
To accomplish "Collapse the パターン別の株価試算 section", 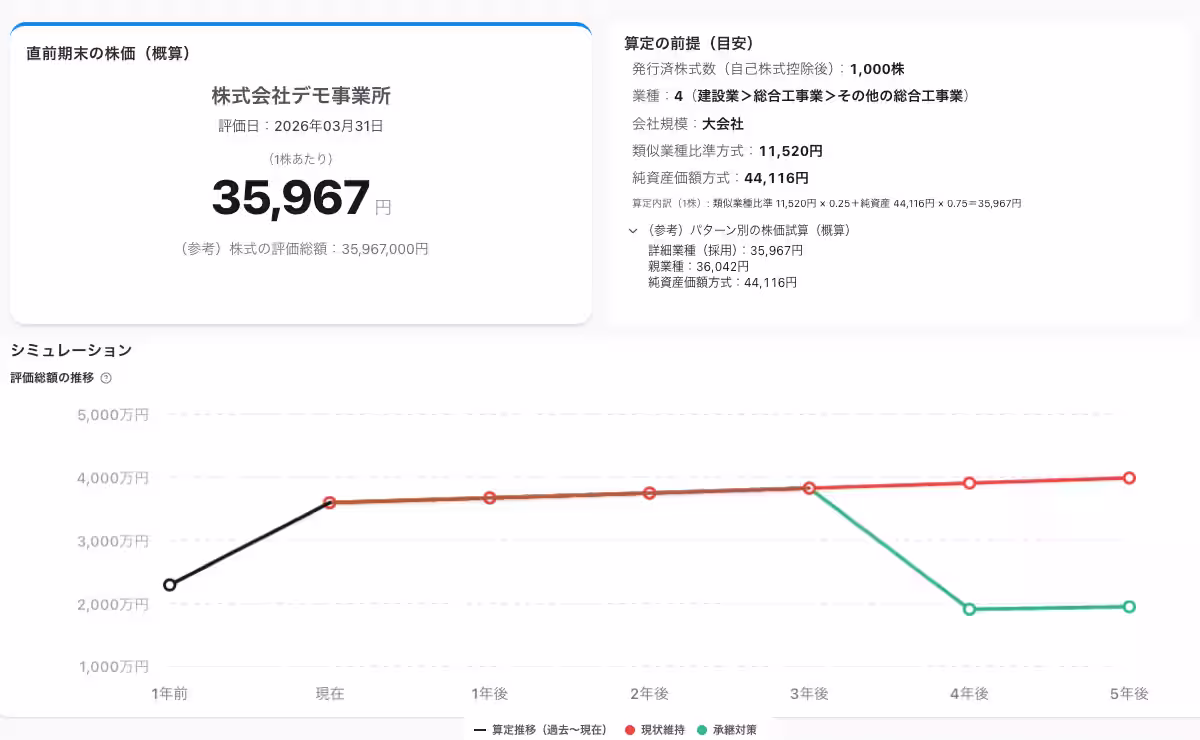I will point(633,230).
